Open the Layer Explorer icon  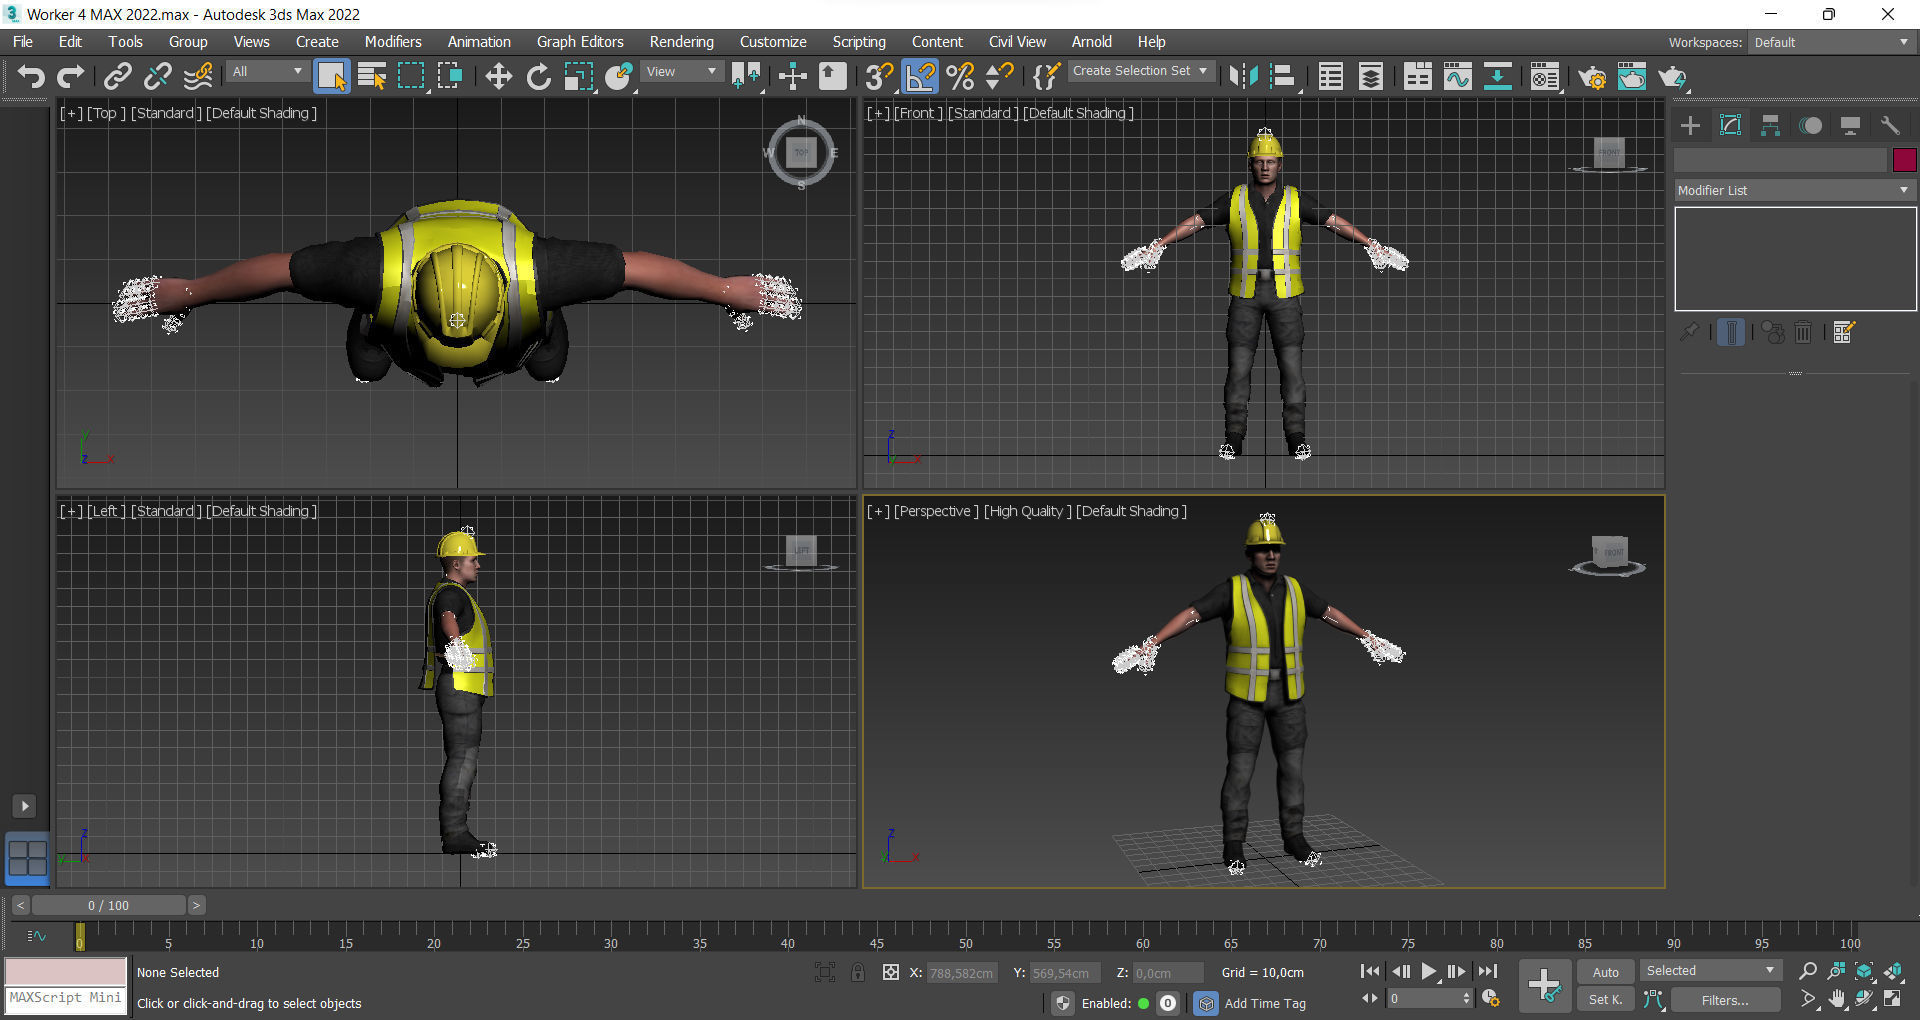pos(1370,76)
